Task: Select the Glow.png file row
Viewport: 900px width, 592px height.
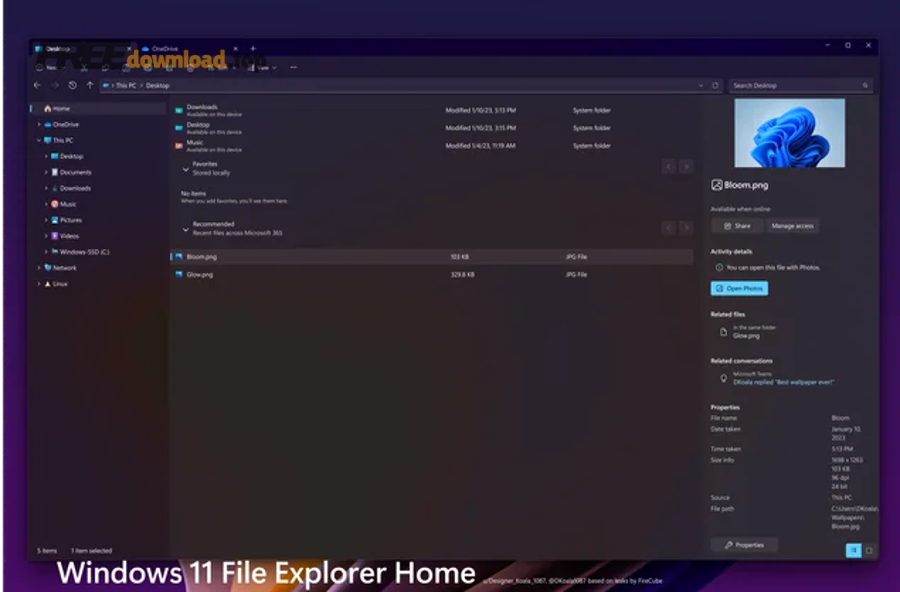Action: click(432, 275)
